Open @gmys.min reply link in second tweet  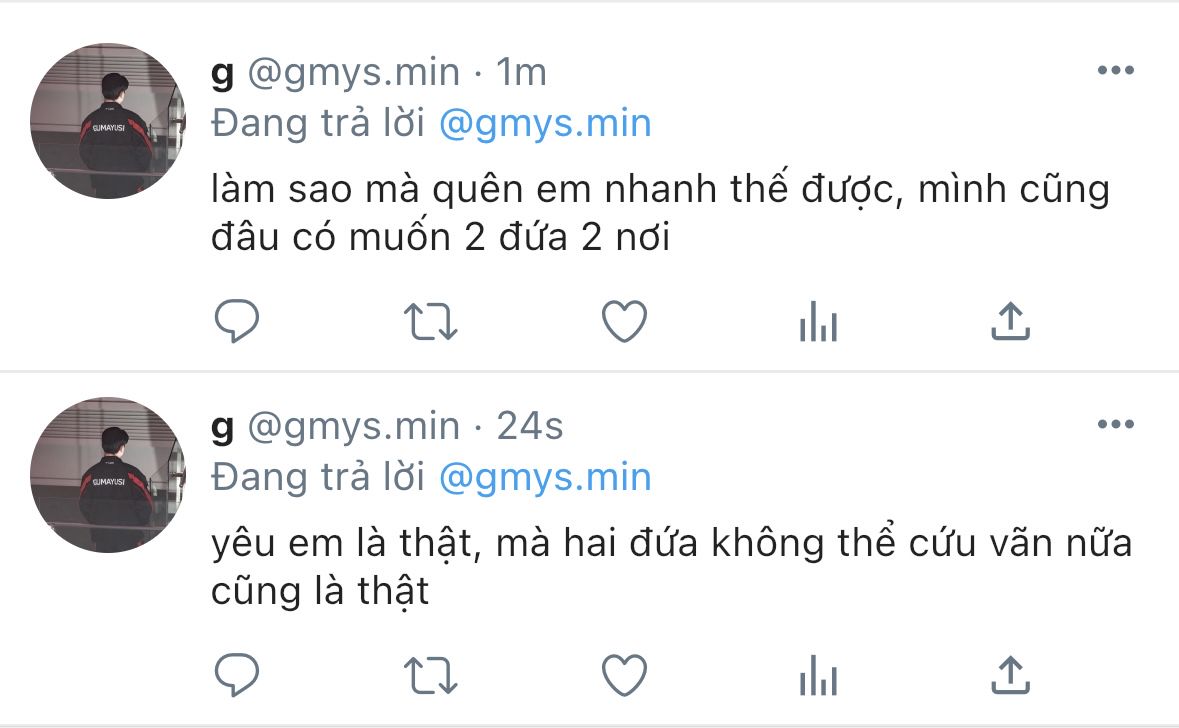545,478
